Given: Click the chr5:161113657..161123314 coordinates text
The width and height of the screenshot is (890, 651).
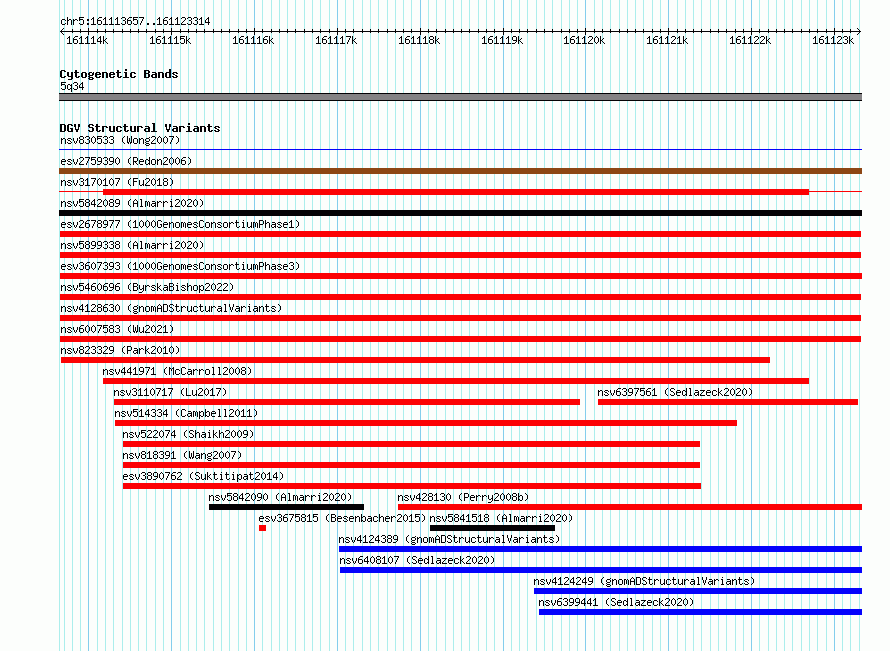Looking at the screenshot, I should (135, 21).
